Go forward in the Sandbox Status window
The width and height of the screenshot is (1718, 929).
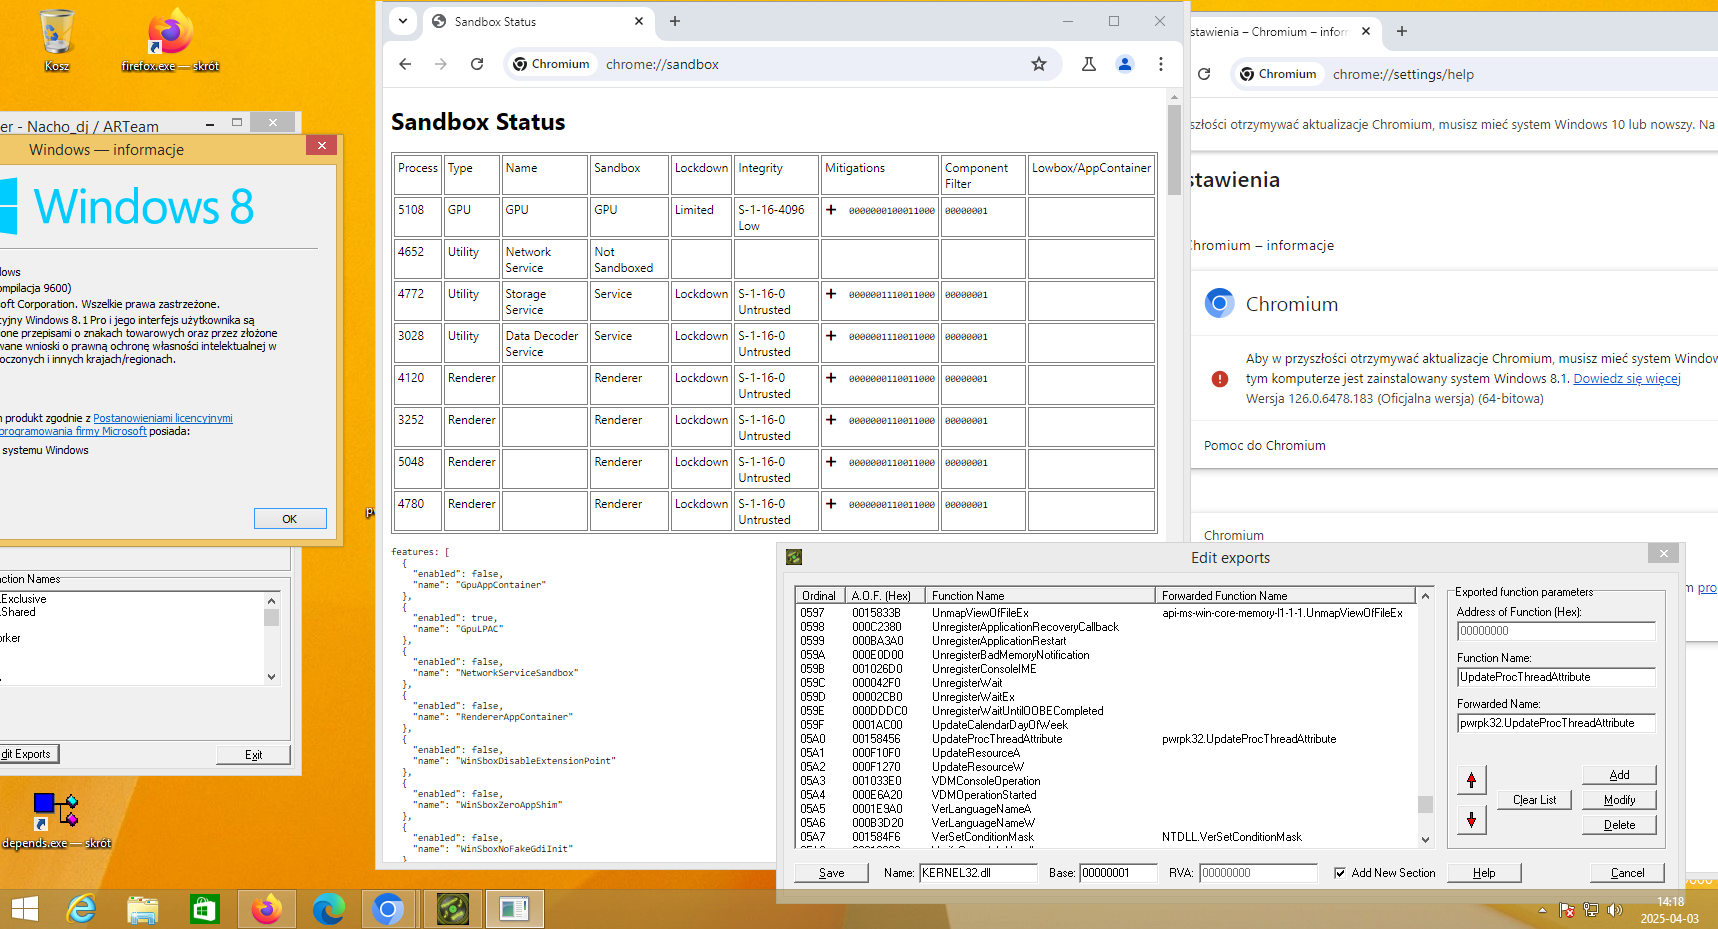coord(441,64)
